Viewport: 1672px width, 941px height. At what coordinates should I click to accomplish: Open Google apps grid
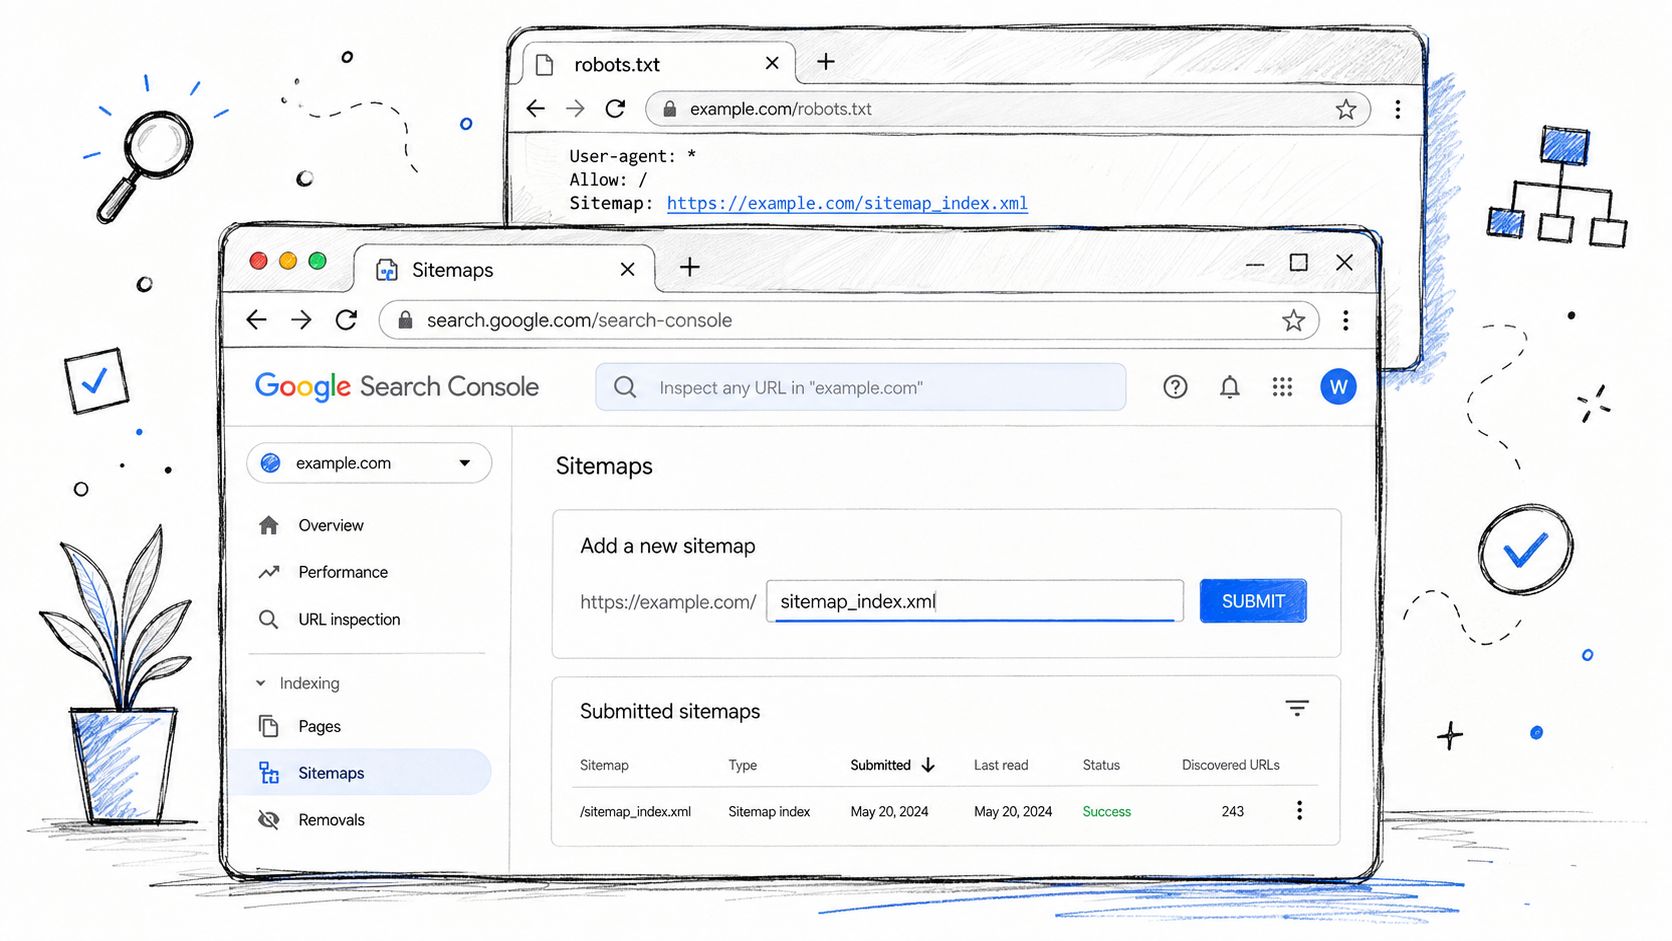point(1282,387)
